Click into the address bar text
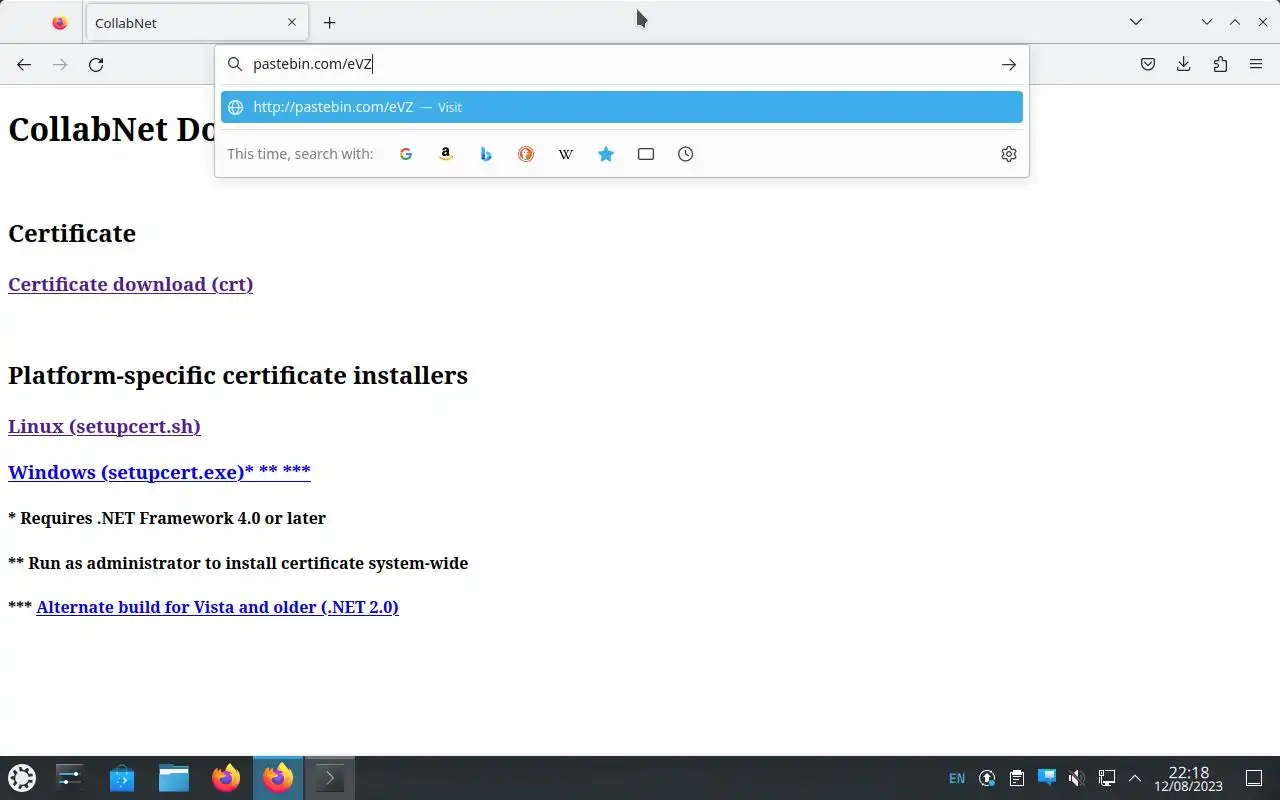The image size is (1280, 800). [620, 64]
